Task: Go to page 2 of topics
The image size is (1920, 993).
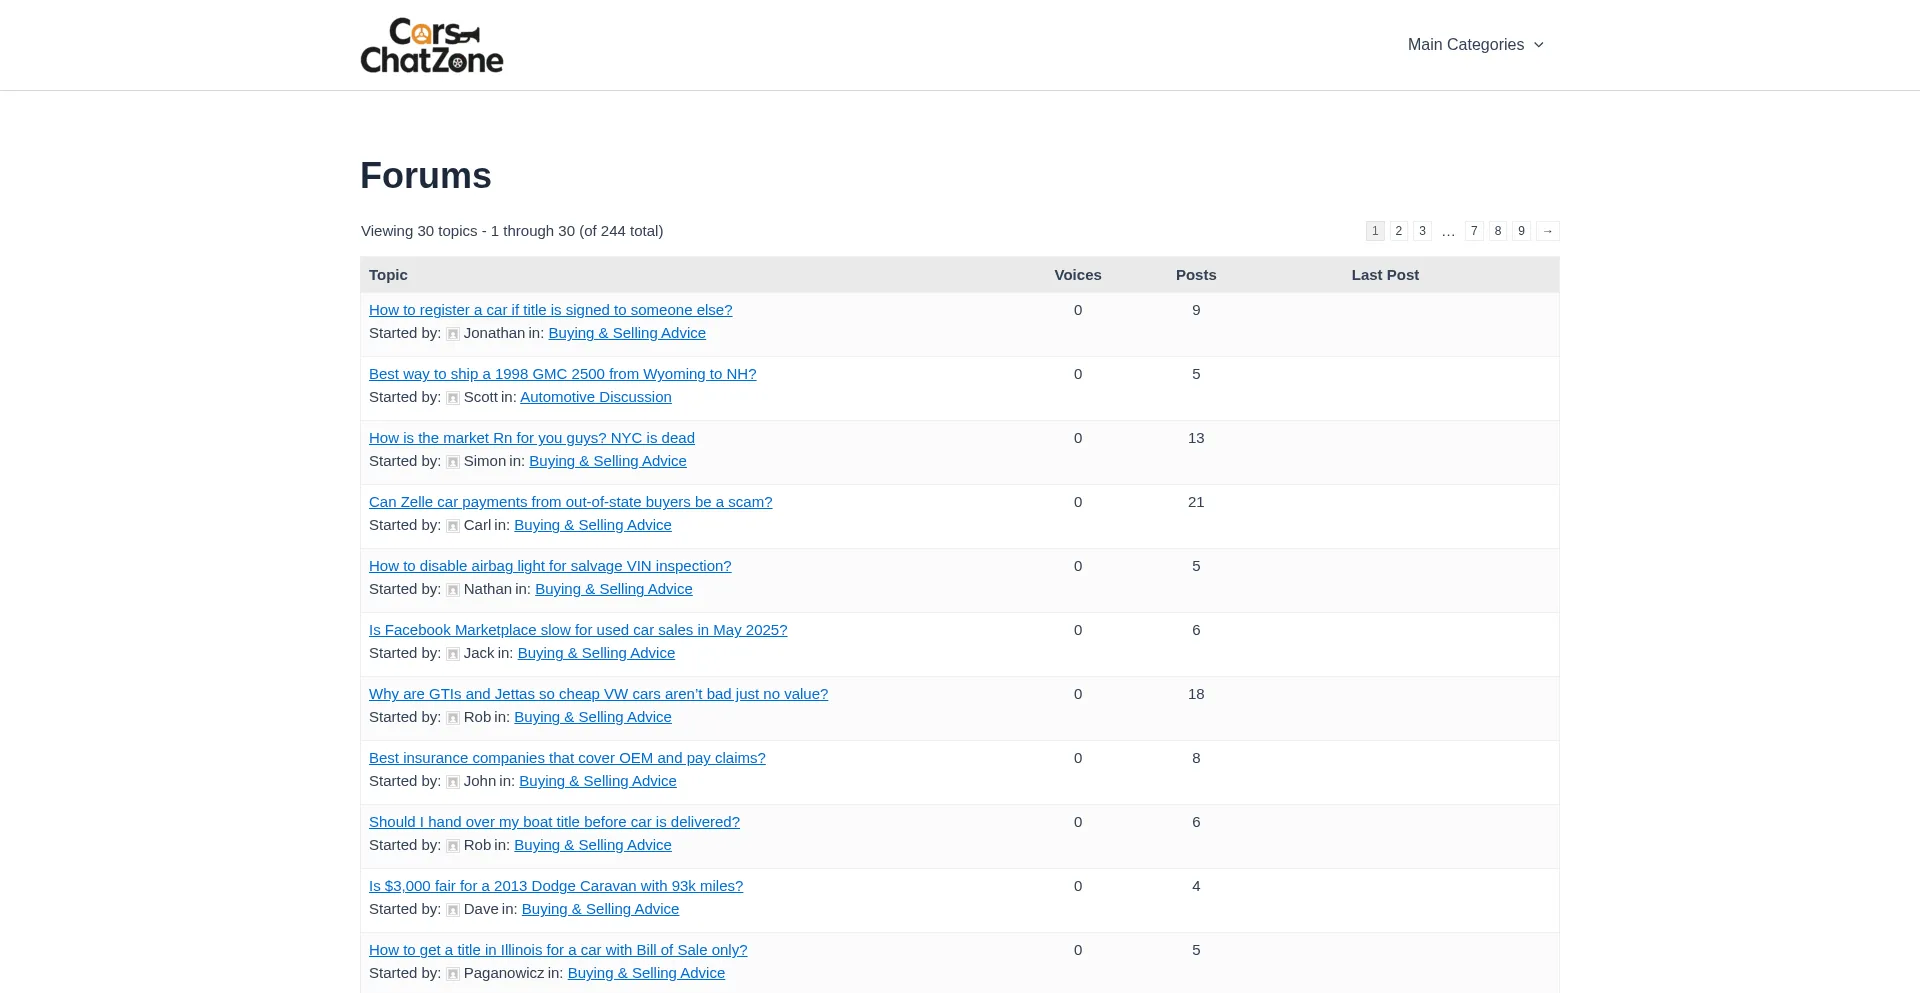Action: pos(1398,231)
